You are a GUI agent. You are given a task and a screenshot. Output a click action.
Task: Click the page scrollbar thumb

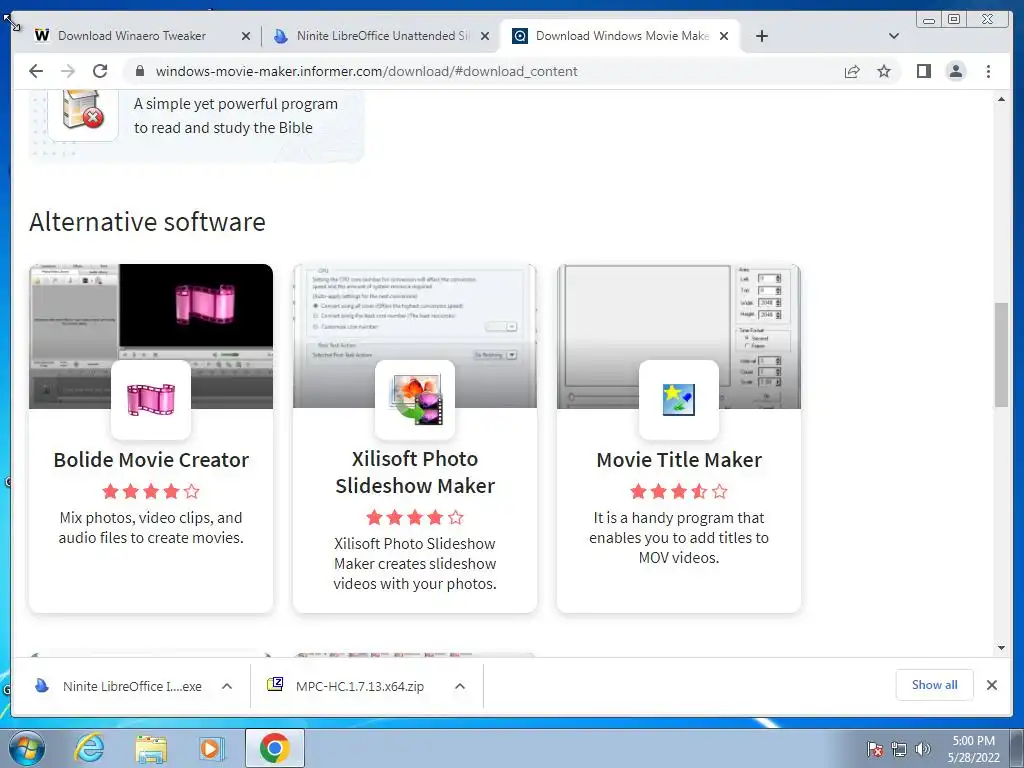1001,354
